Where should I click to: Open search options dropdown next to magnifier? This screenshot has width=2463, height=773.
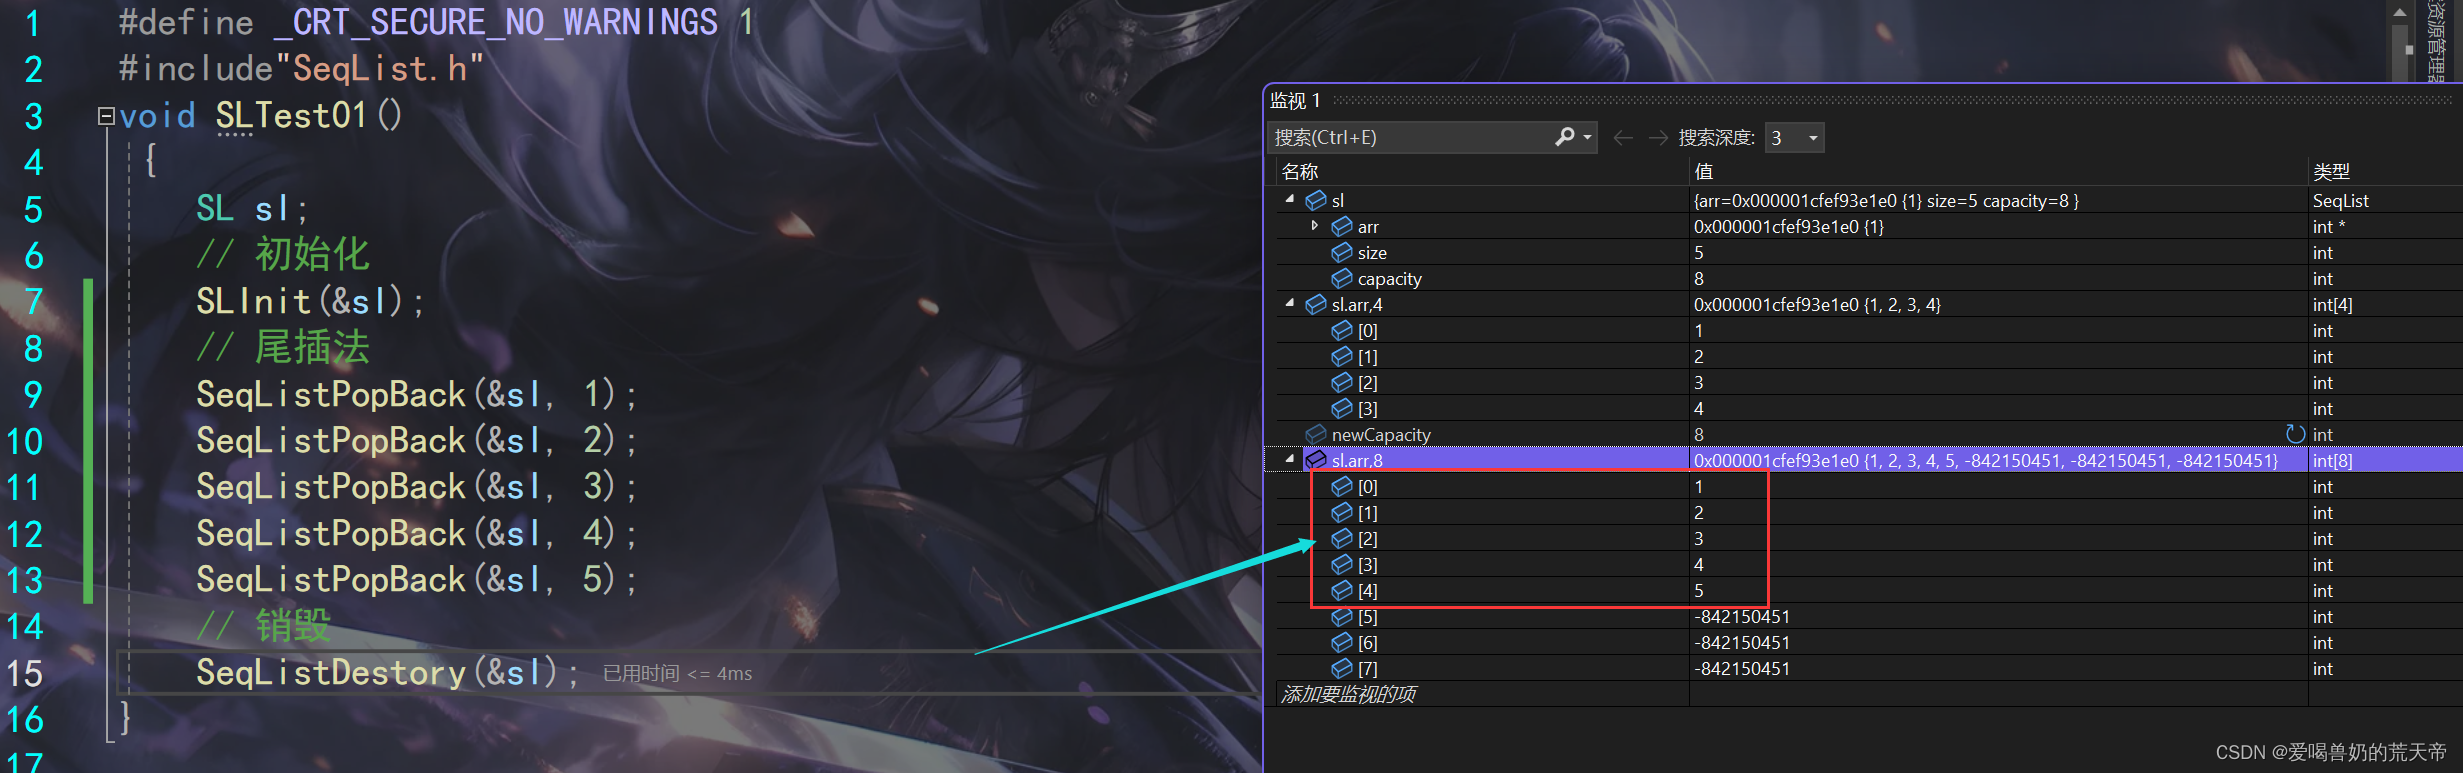(1588, 137)
